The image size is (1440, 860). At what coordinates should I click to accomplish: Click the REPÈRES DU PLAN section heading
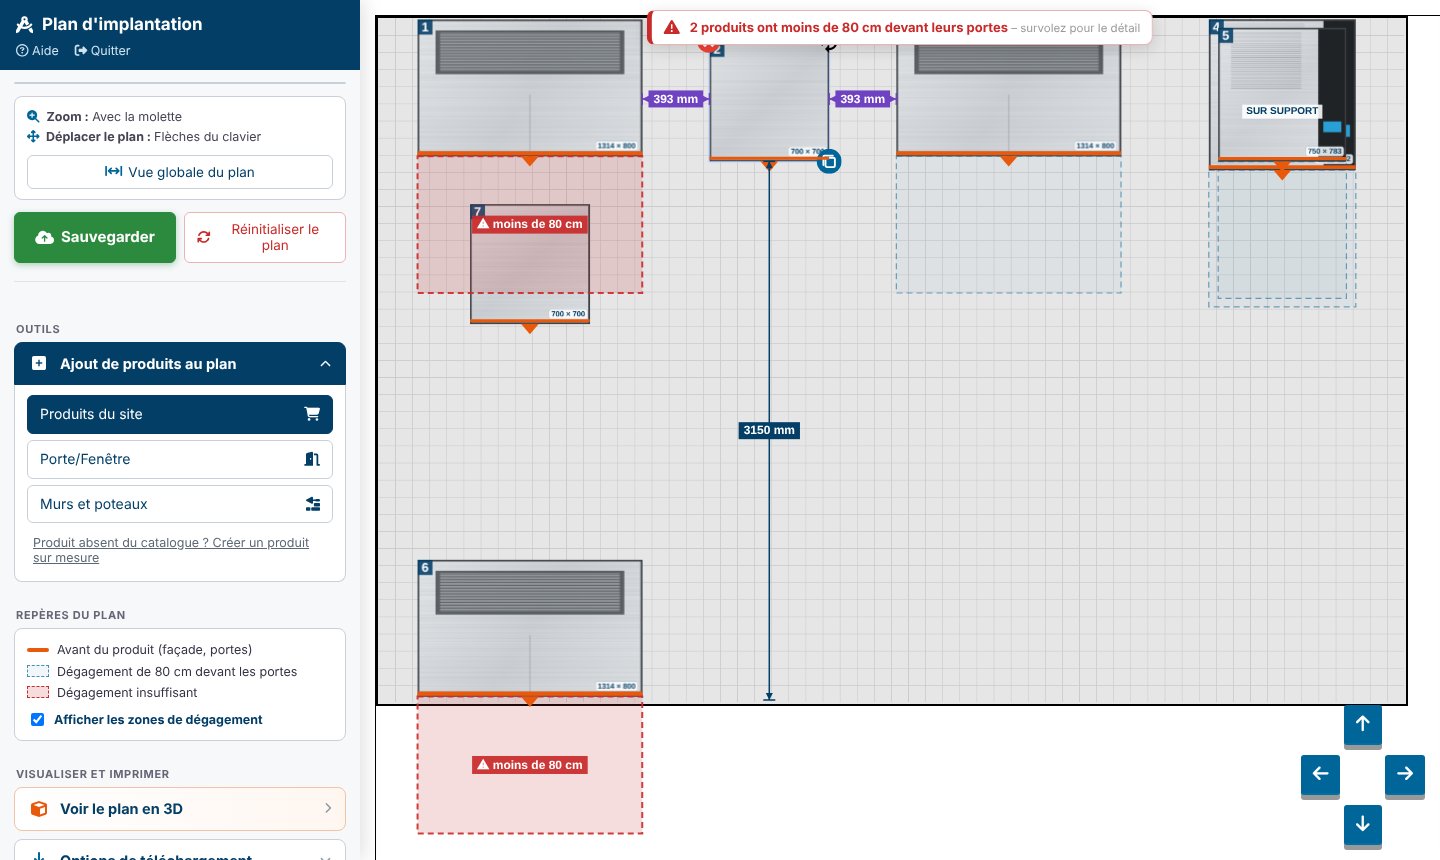[x=71, y=615]
